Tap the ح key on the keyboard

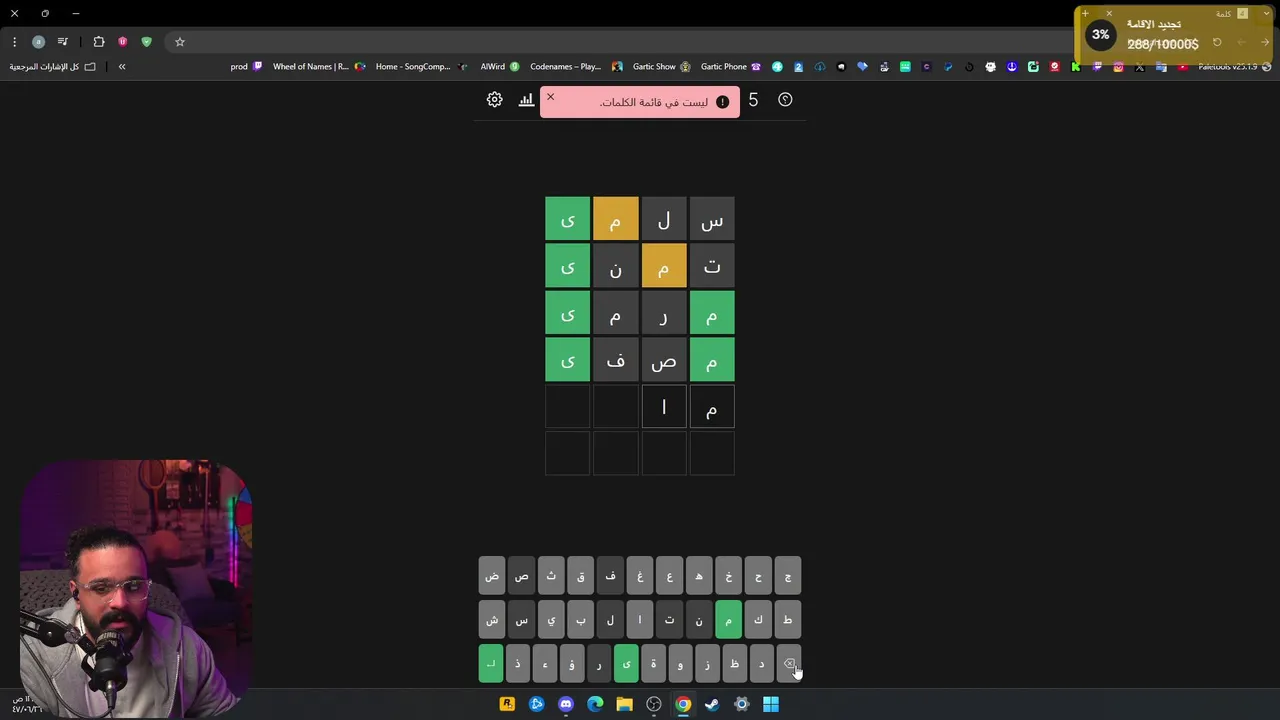pyautogui.click(x=758, y=576)
